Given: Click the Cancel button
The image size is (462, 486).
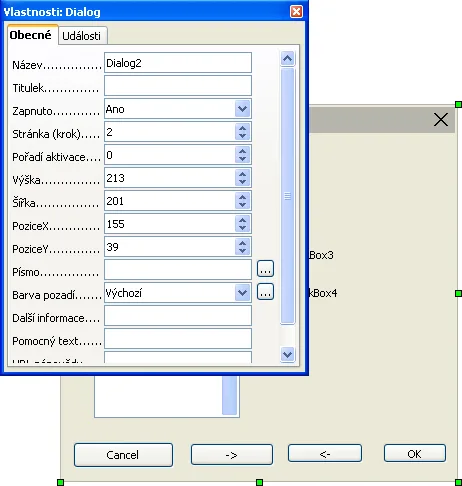Looking at the screenshot, I should (123, 455).
